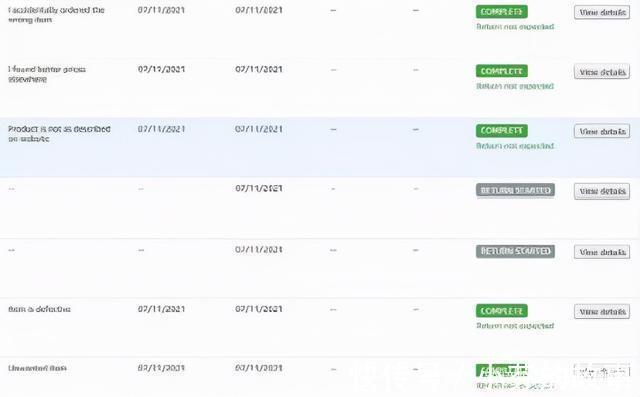View details for product not as described row
The height and width of the screenshot is (397, 640).
(x=602, y=131)
